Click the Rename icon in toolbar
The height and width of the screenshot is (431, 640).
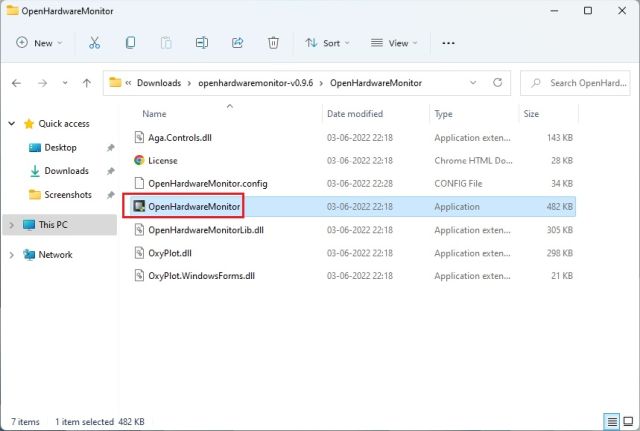[x=202, y=43]
